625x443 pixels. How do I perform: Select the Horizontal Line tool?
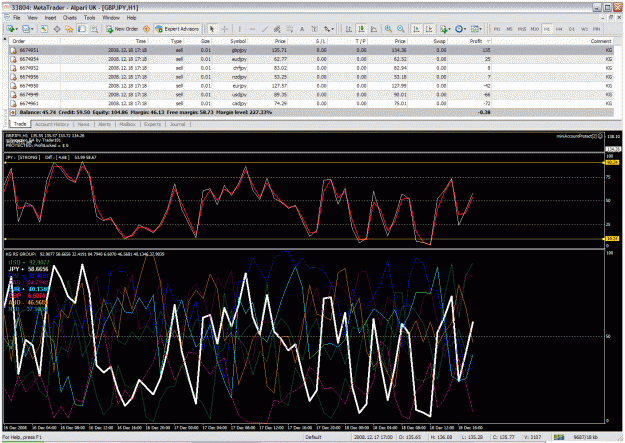(x=252, y=29)
